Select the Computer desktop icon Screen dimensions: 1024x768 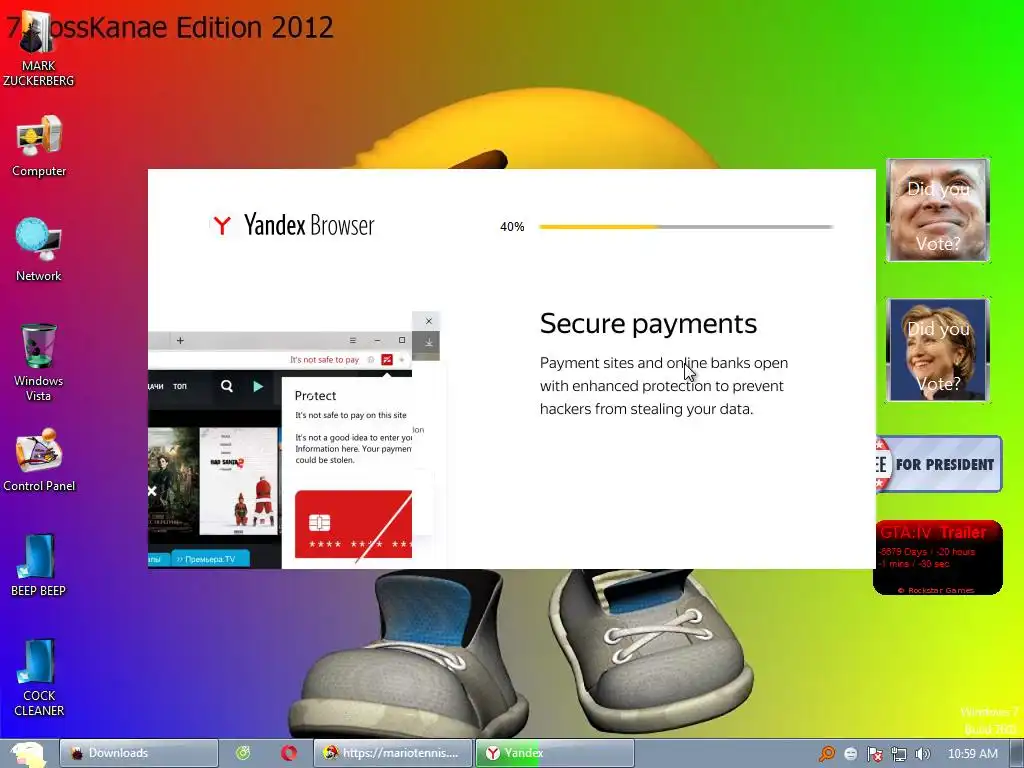(x=39, y=146)
